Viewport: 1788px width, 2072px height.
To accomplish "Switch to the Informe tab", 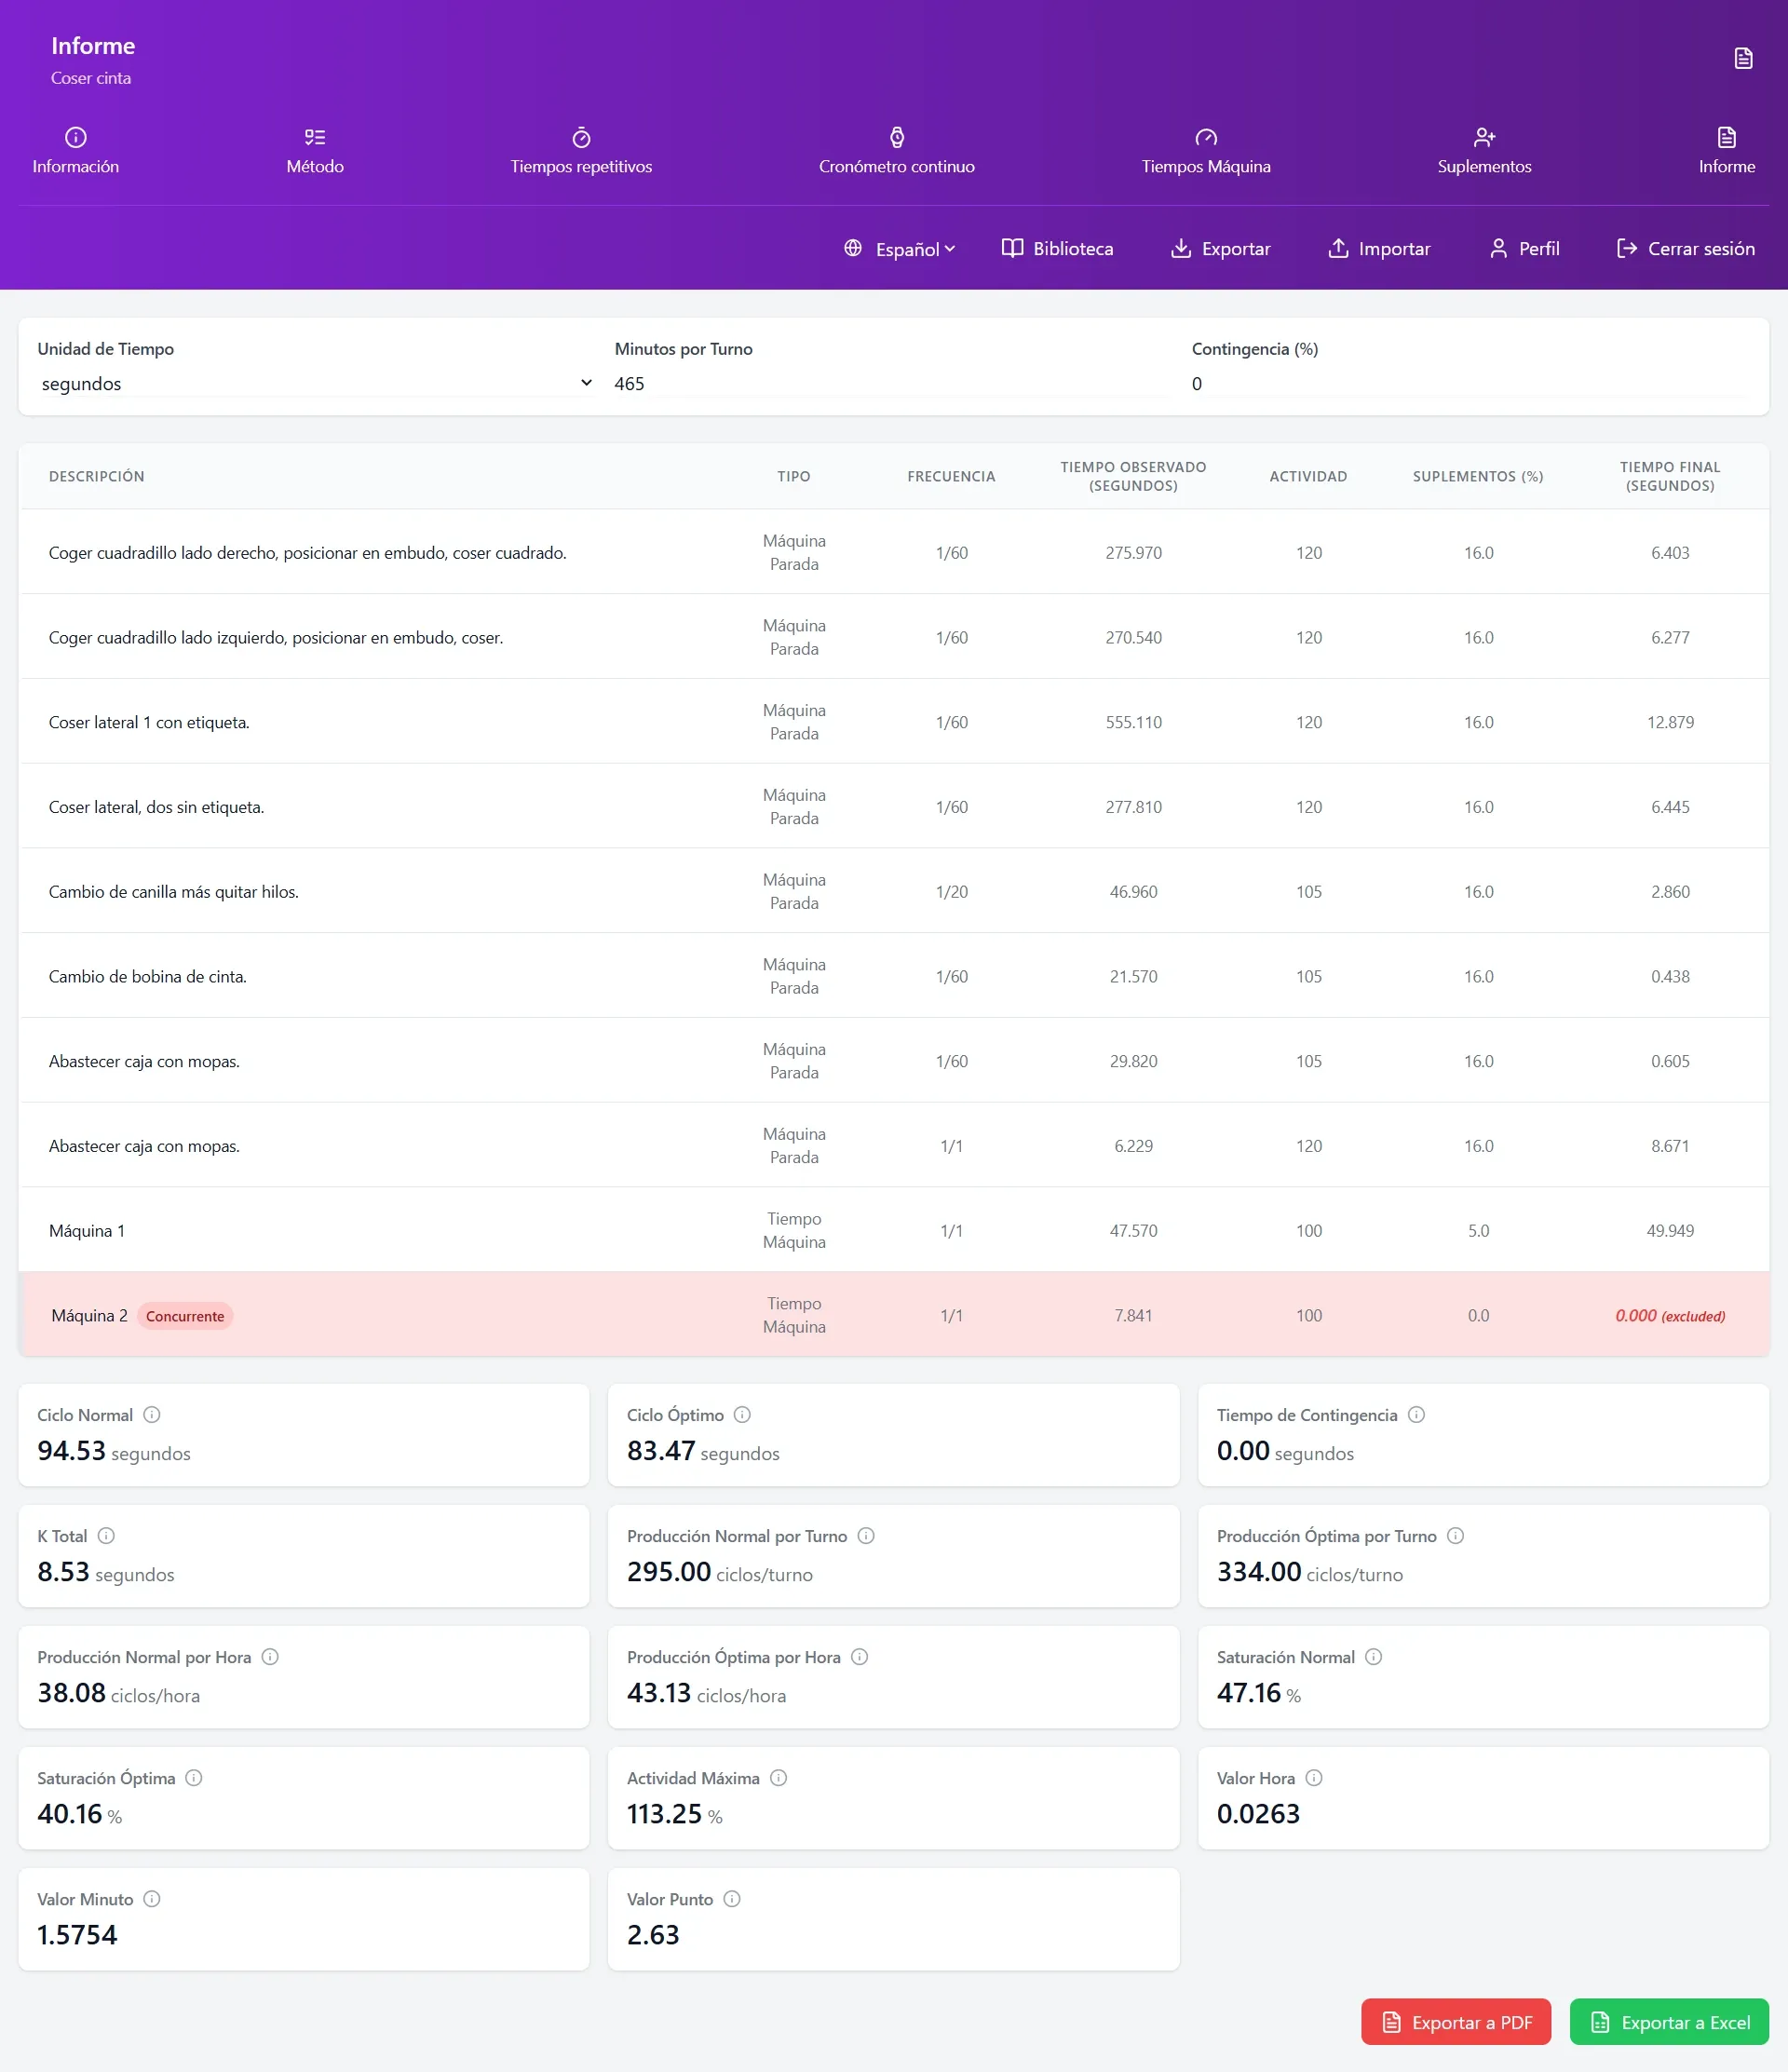I will [x=1726, y=151].
